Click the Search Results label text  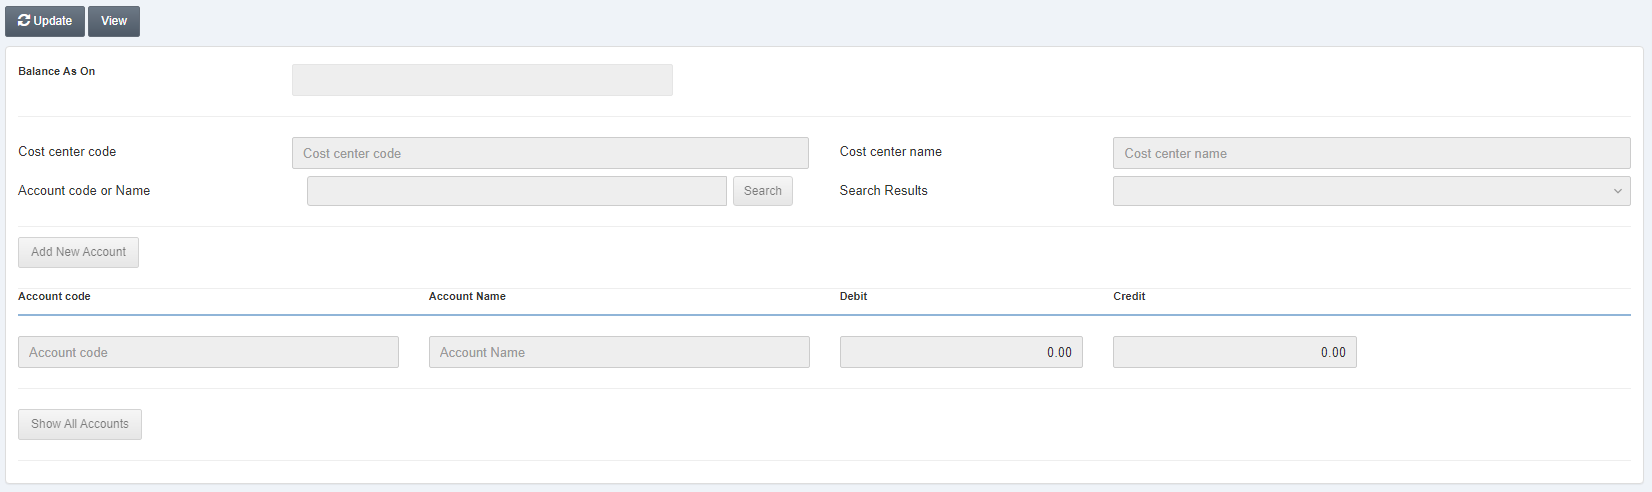click(883, 190)
